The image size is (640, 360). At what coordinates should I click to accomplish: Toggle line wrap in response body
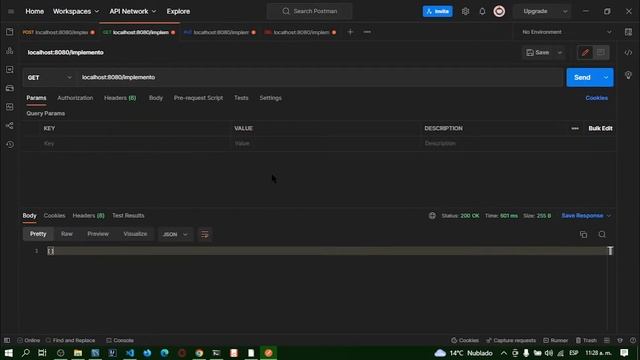[204, 234]
